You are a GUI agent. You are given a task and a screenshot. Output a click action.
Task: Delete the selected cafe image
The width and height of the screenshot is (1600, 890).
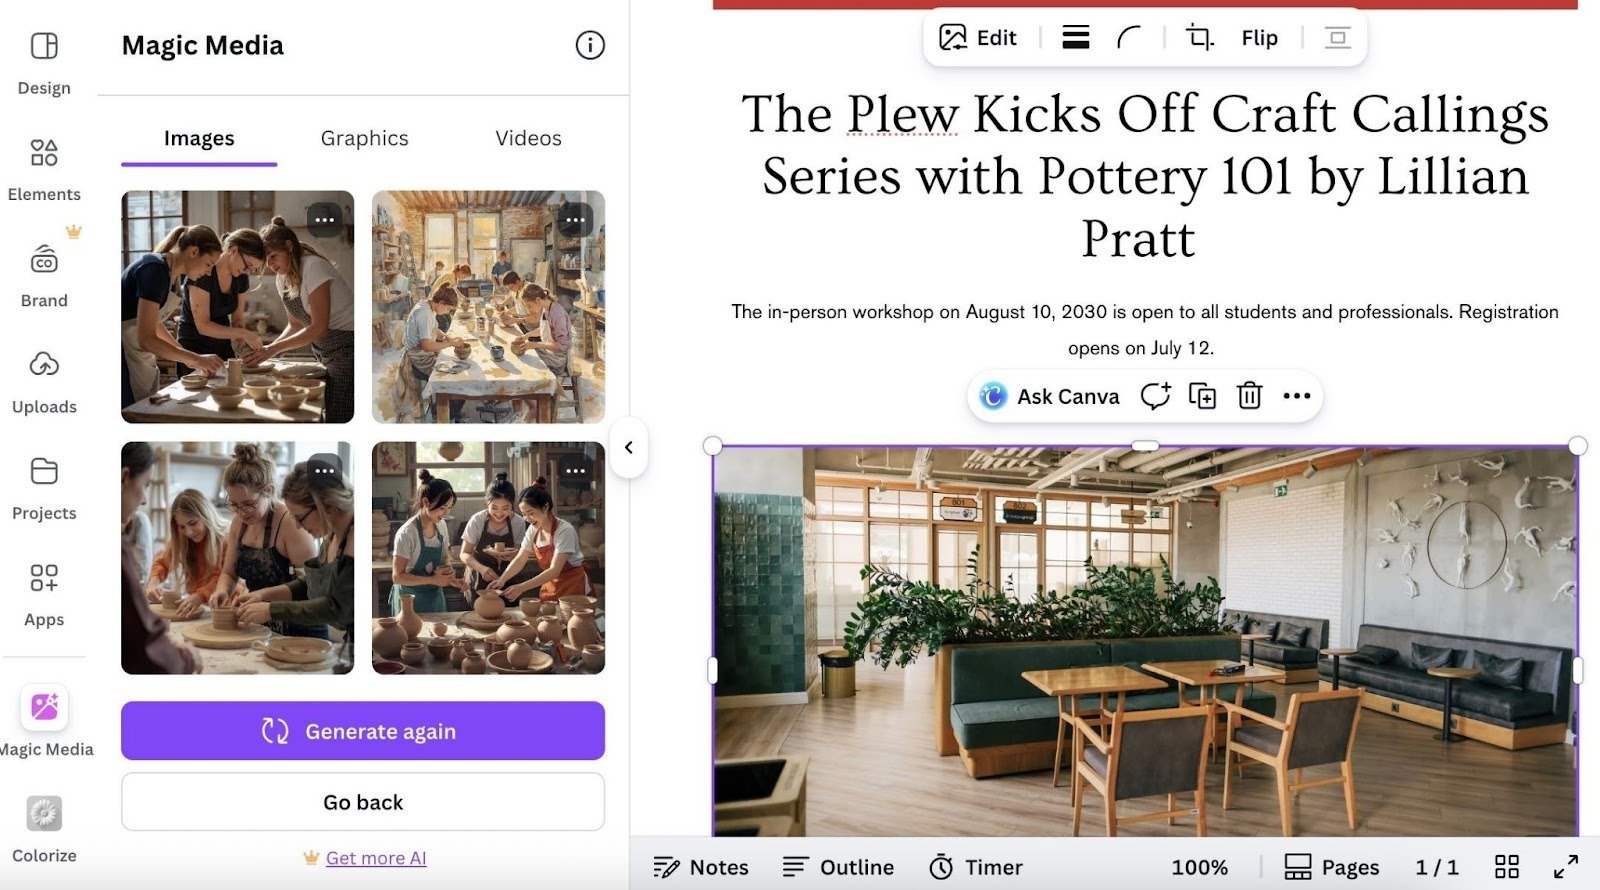pos(1249,396)
